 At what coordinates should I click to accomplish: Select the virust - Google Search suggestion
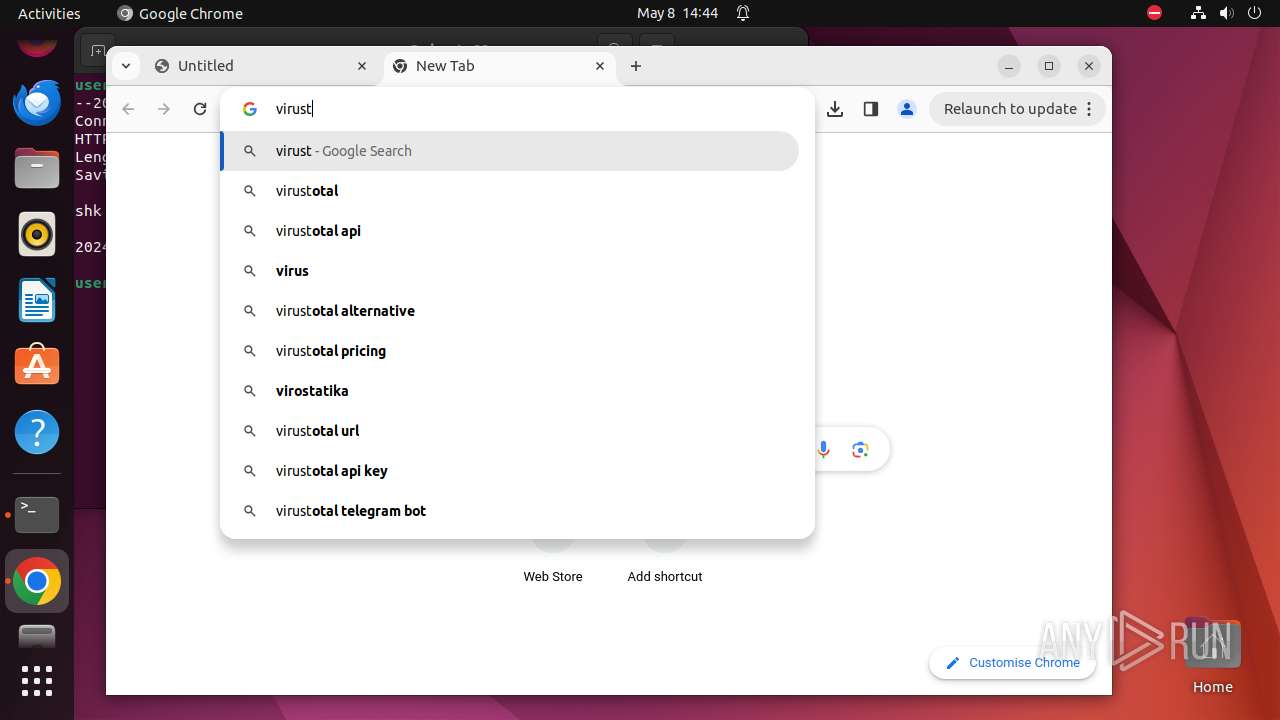click(509, 151)
